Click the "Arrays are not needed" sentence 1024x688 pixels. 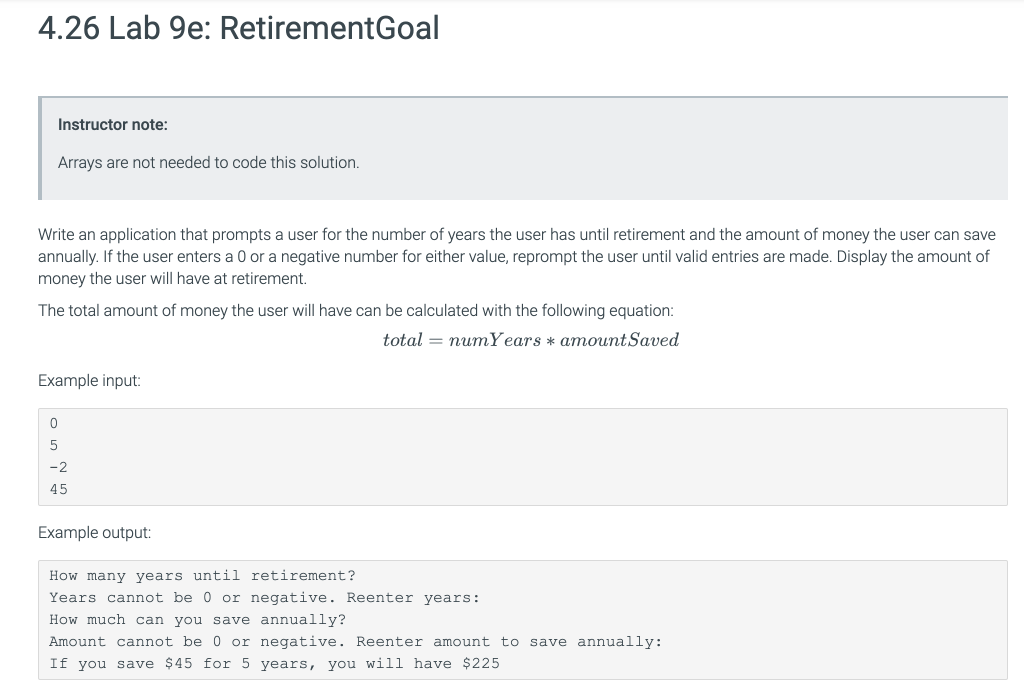point(208,162)
